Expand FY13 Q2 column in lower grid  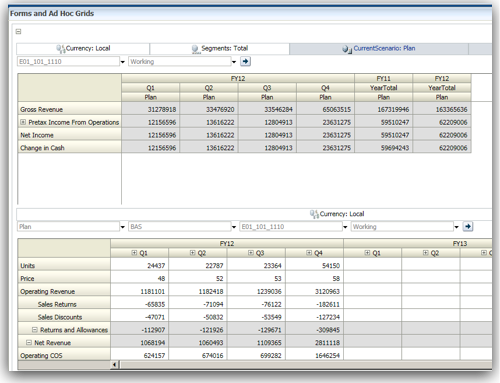(425, 253)
